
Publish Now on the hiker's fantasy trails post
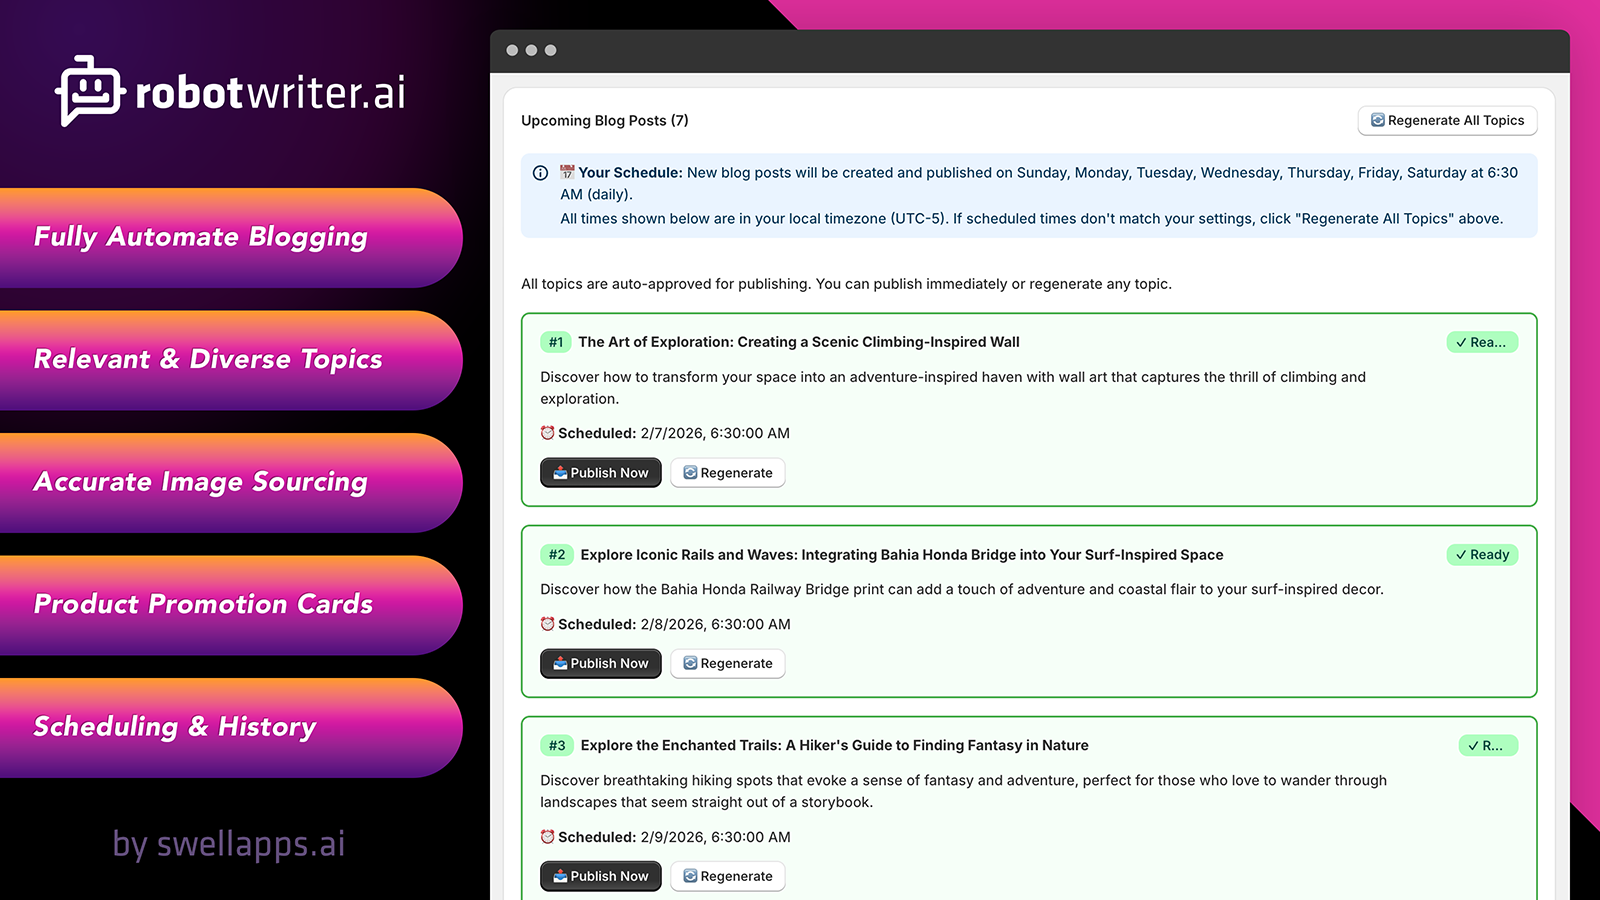pyautogui.click(x=600, y=875)
